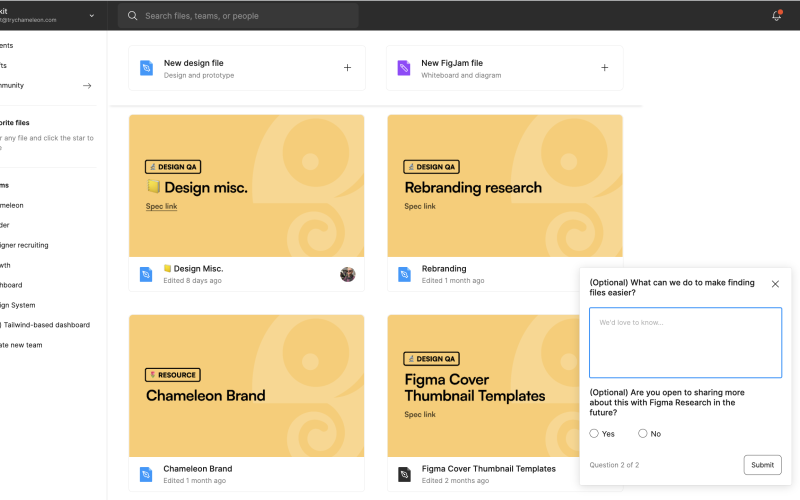
Task: Open the Chameleon Brand thumbnail
Action: (246, 386)
